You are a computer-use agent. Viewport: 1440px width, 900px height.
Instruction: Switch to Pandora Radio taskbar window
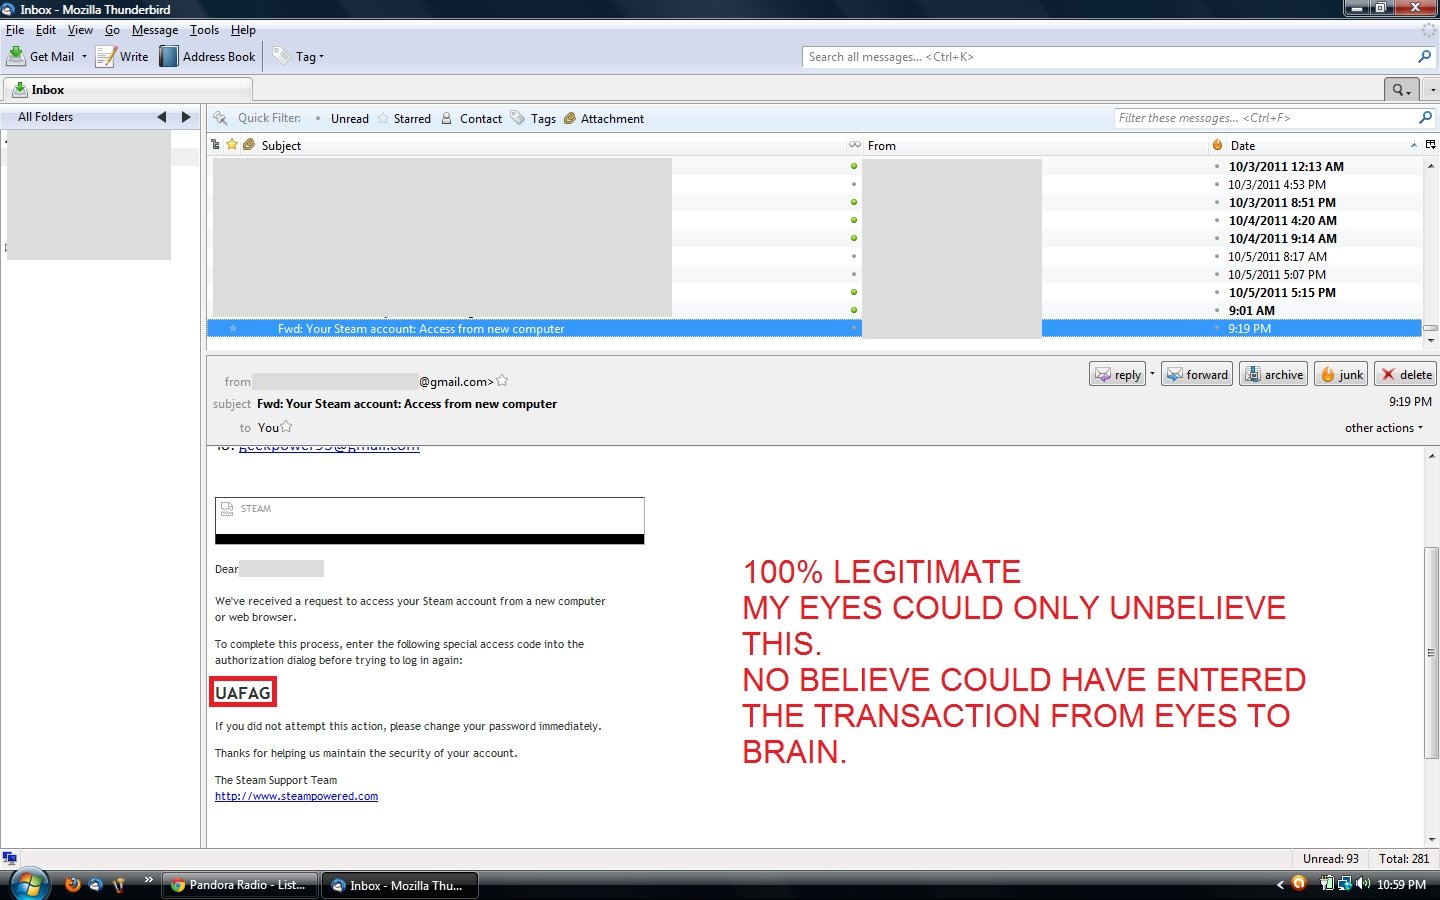(x=240, y=885)
